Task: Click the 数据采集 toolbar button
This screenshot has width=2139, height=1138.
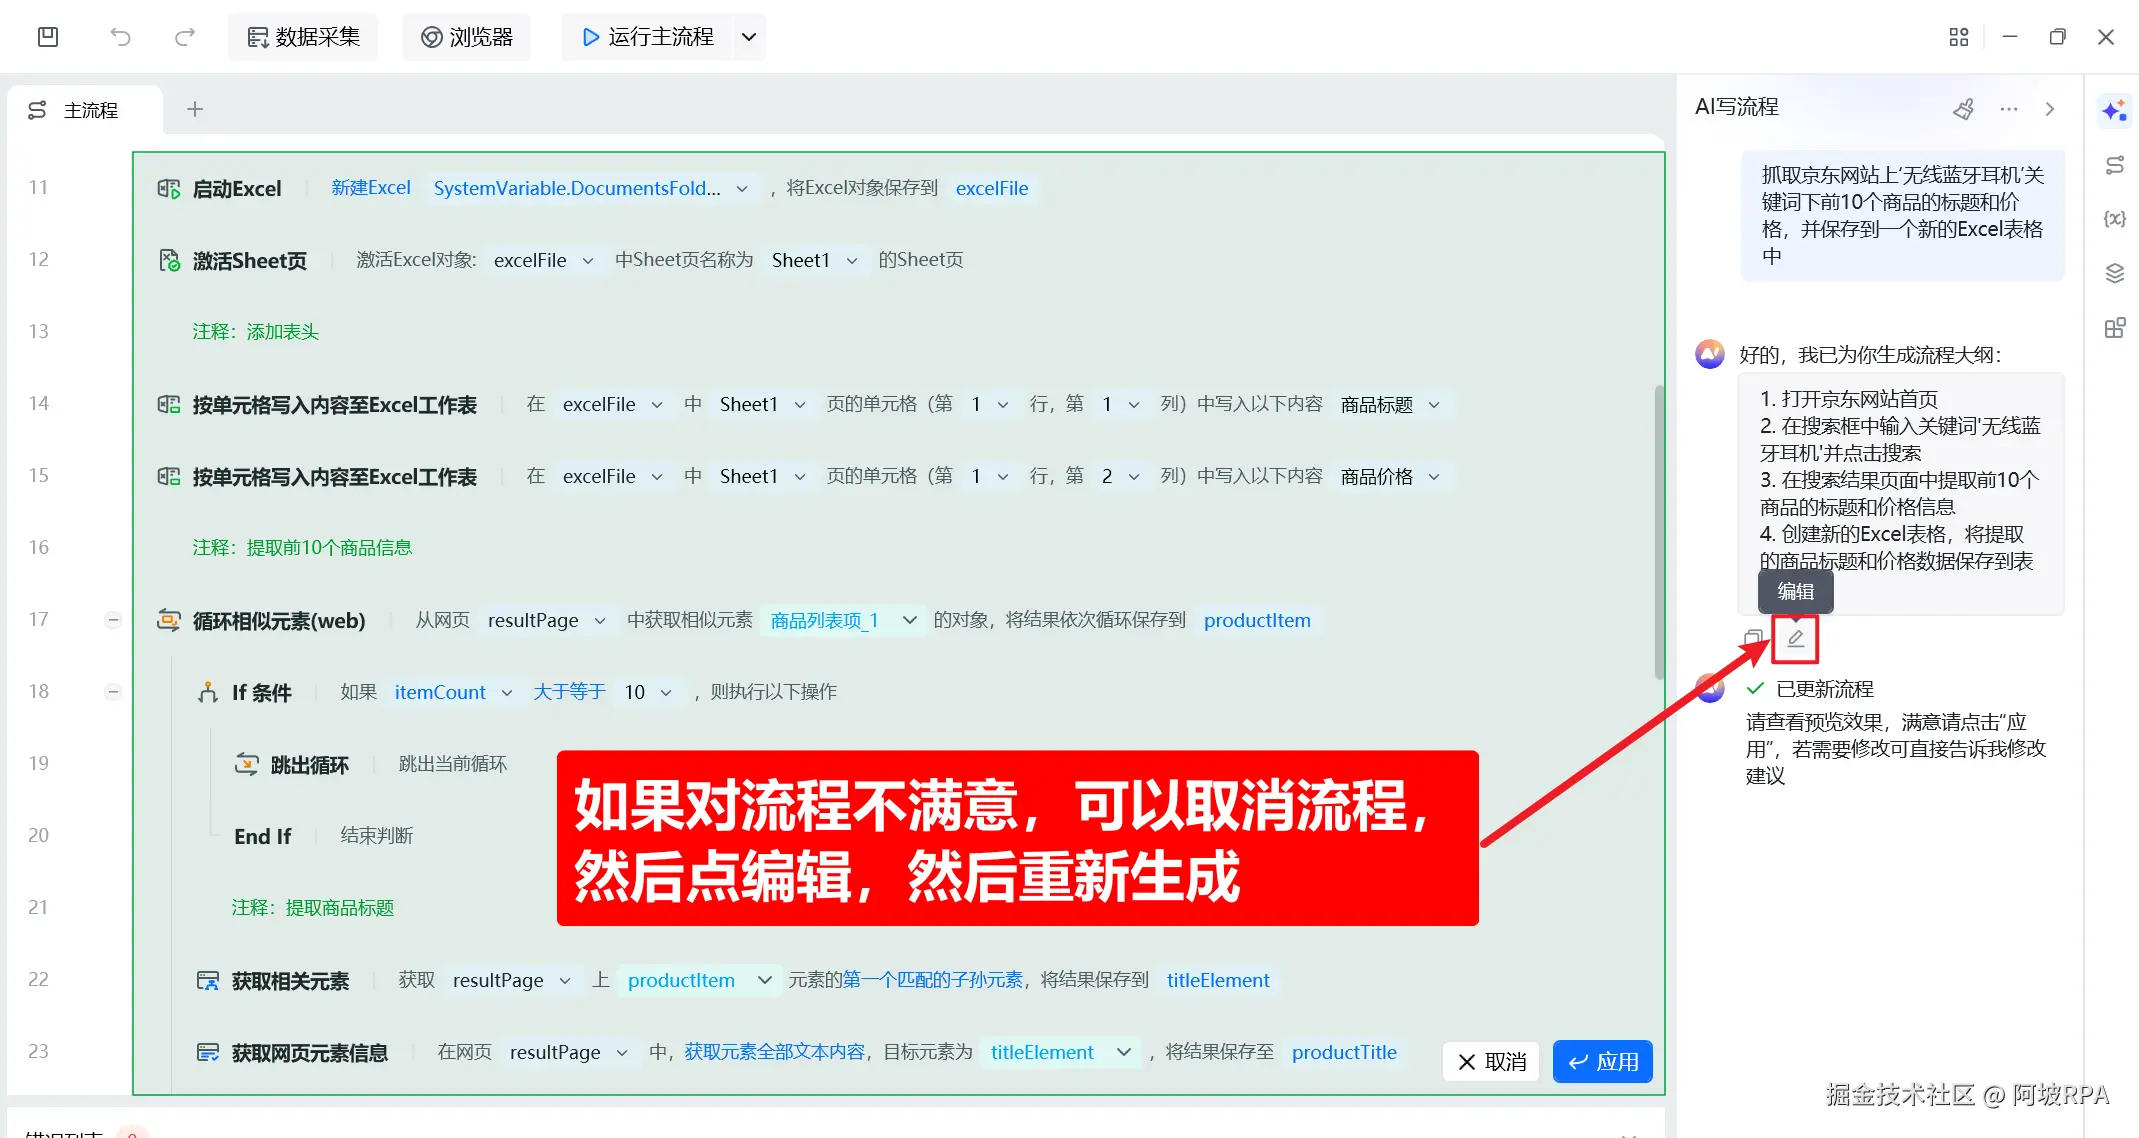Action: pyautogui.click(x=303, y=37)
